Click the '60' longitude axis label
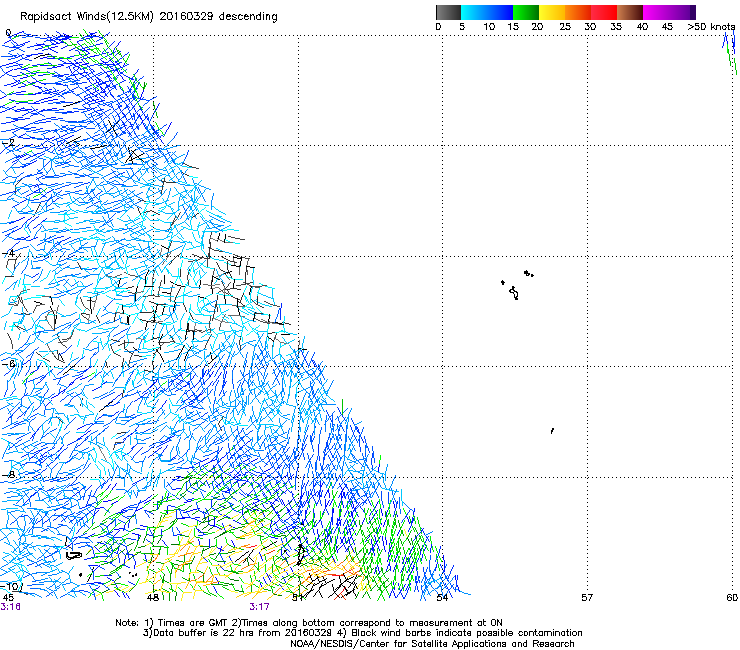The image size is (740, 650). click(x=732, y=598)
